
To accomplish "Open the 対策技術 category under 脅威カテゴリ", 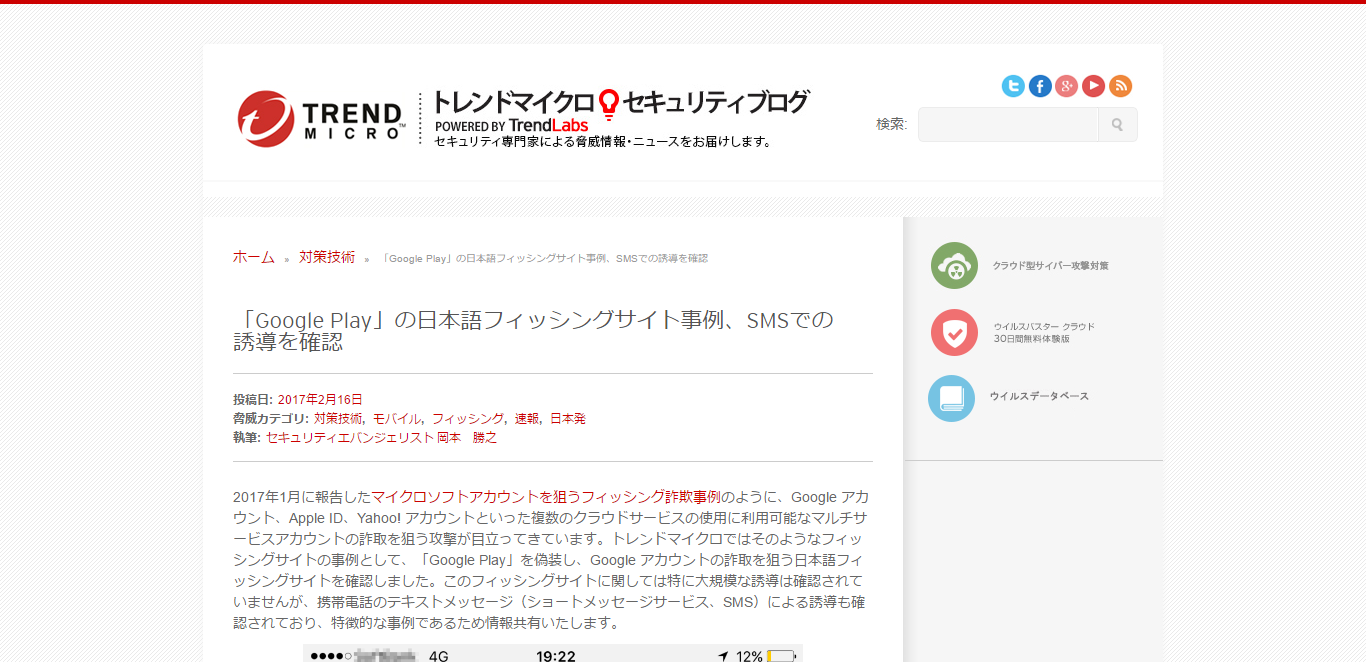I will [338, 418].
